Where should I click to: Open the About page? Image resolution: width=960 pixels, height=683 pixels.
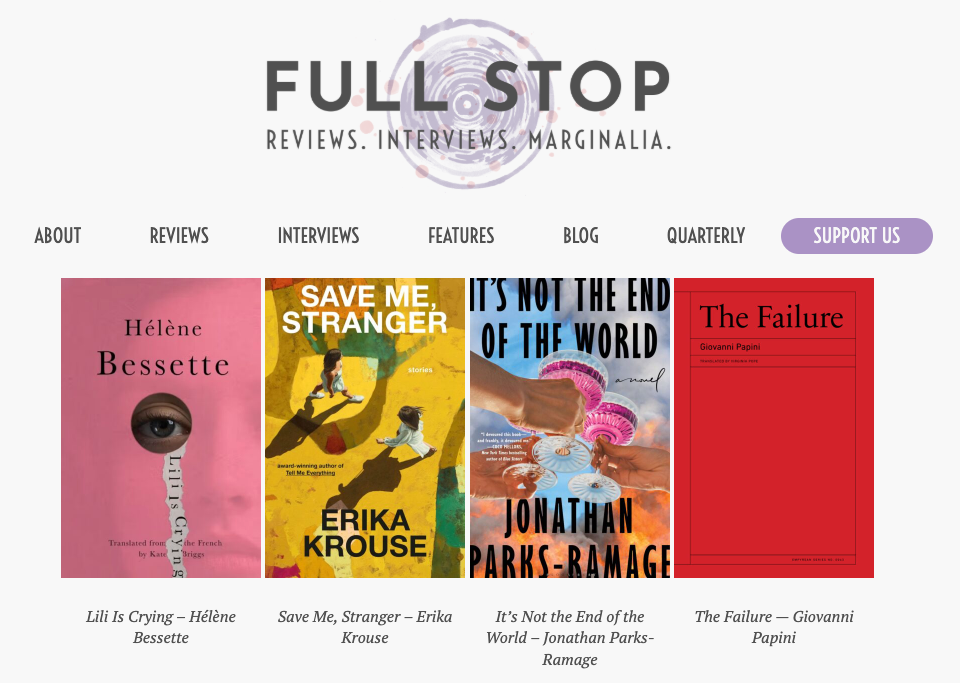pos(58,236)
